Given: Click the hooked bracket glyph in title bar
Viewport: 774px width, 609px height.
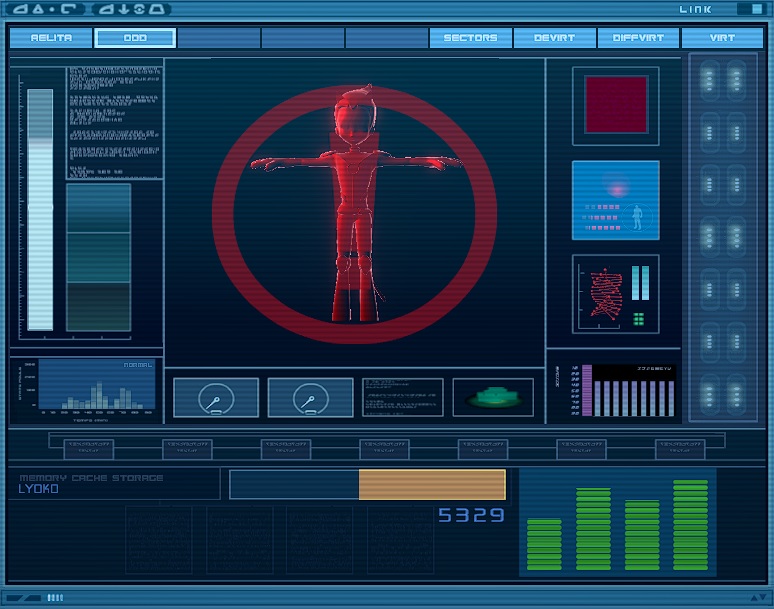Looking at the screenshot, I should point(68,9).
